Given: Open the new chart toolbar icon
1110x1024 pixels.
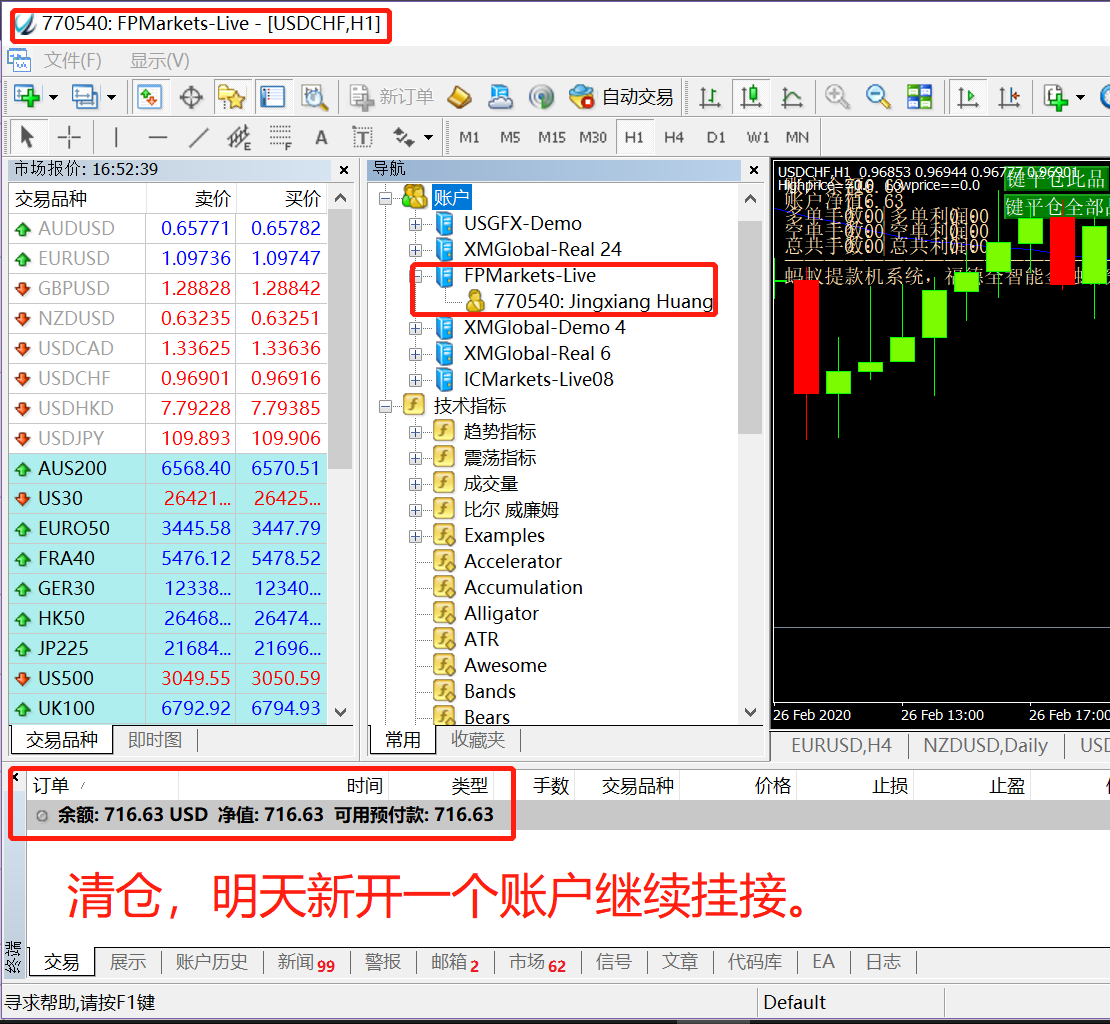Looking at the screenshot, I should pyautogui.click(x=28, y=96).
